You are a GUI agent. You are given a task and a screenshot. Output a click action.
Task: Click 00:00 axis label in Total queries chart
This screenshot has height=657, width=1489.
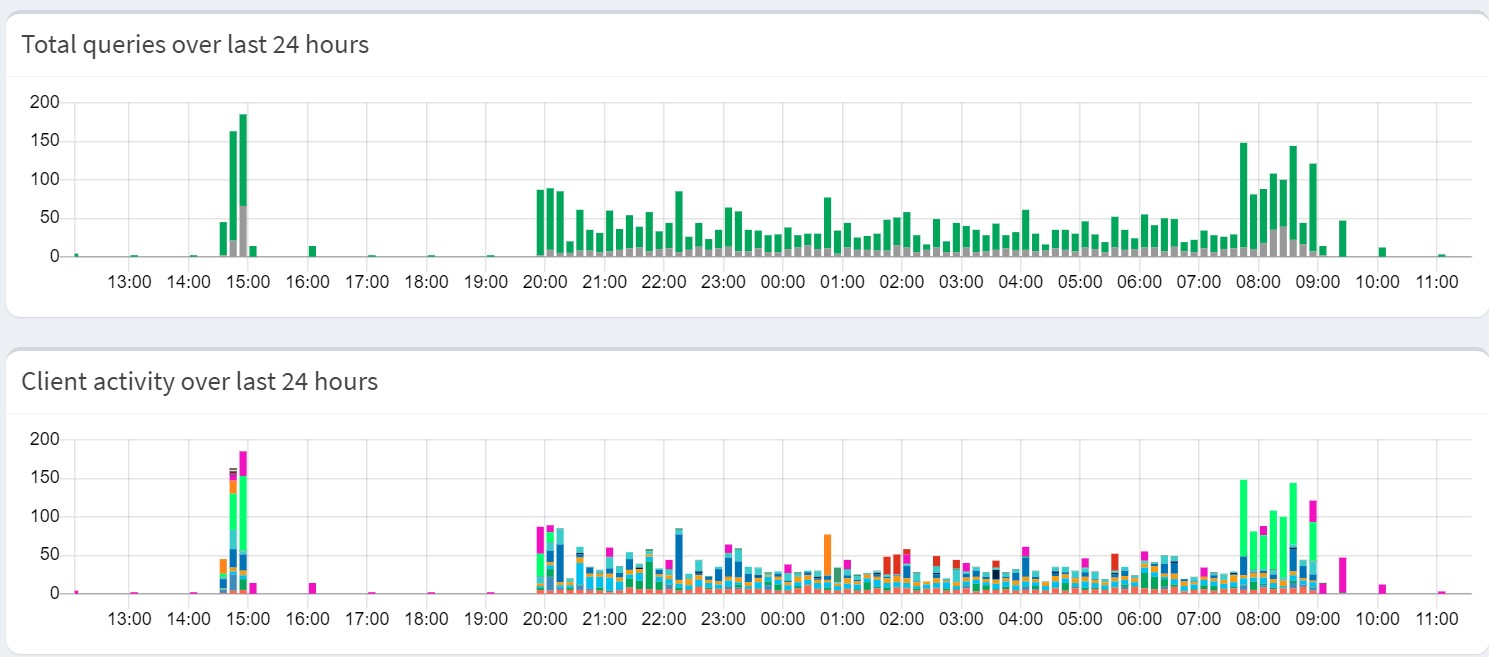[783, 282]
